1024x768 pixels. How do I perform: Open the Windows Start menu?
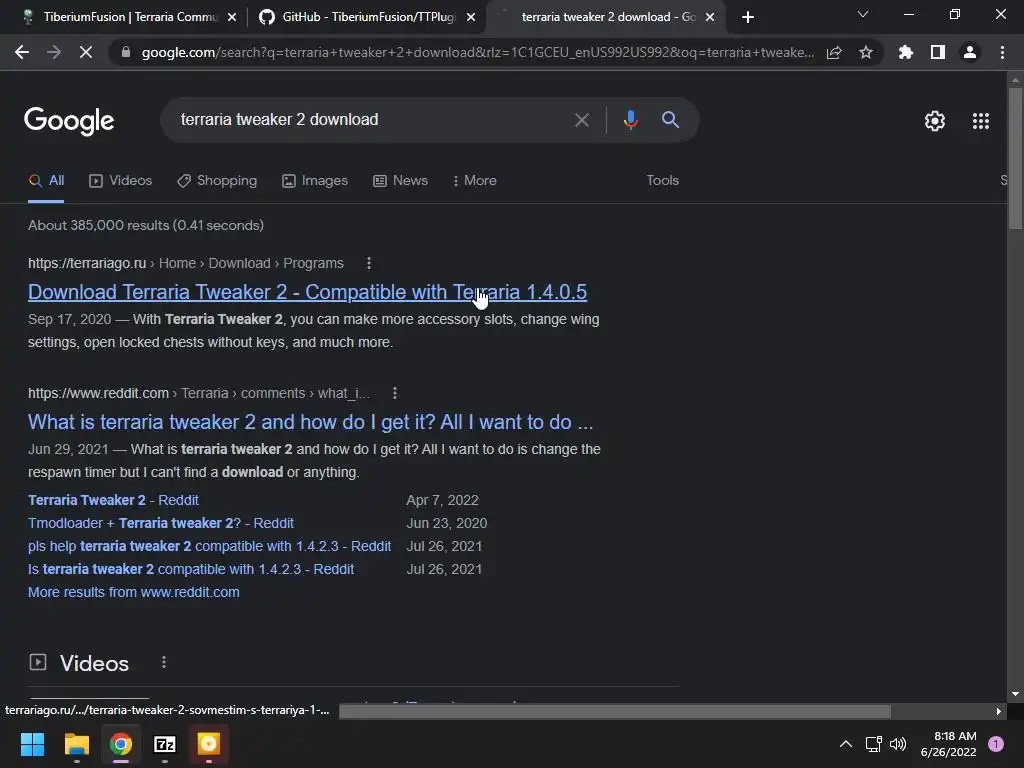pyautogui.click(x=32, y=744)
